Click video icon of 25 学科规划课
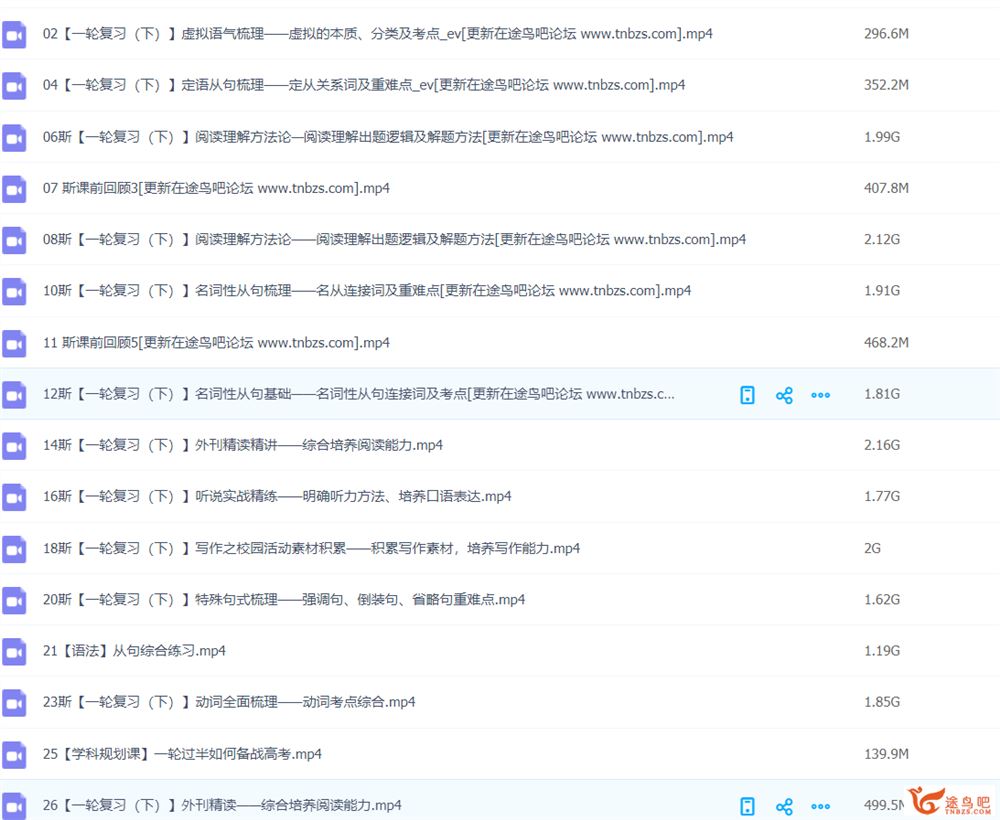The image size is (1000, 820). click(x=14, y=755)
